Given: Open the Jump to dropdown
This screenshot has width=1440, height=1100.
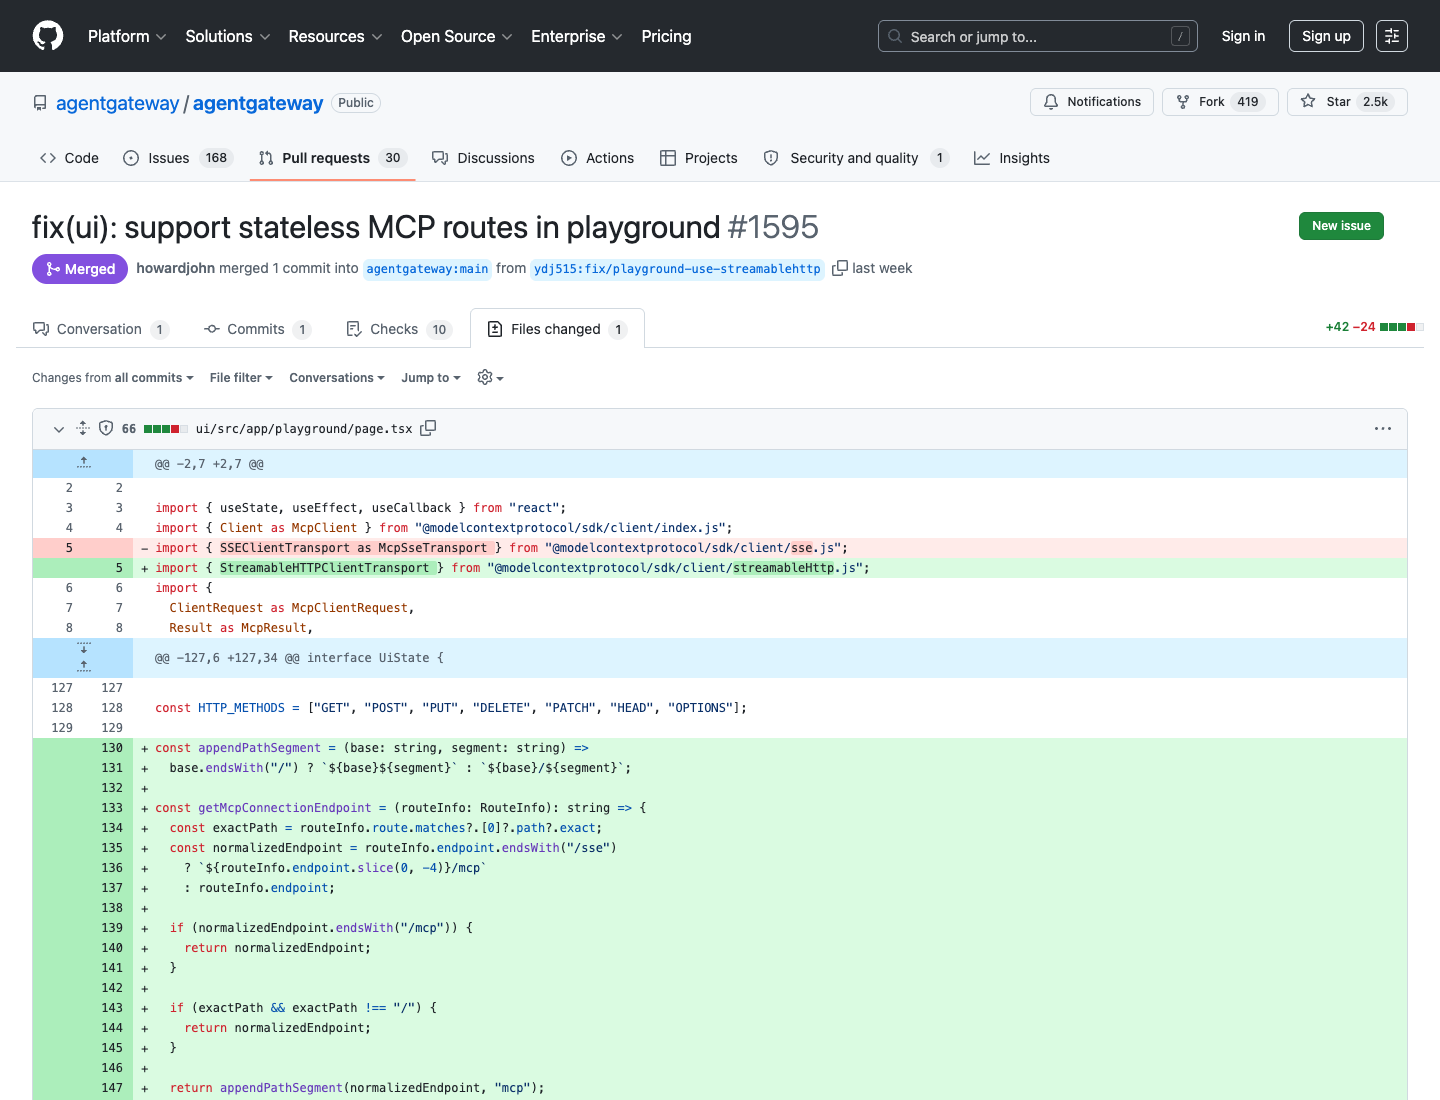Looking at the screenshot, I should [x=431, y=378].
